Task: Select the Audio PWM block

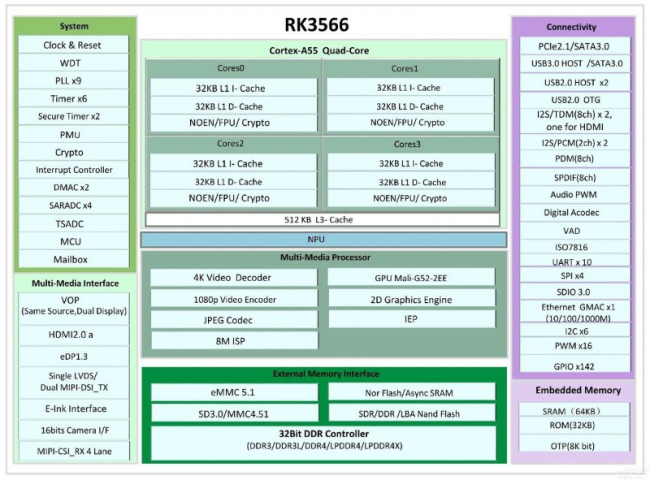Action: pyautogui.click(x=575, y=195)
